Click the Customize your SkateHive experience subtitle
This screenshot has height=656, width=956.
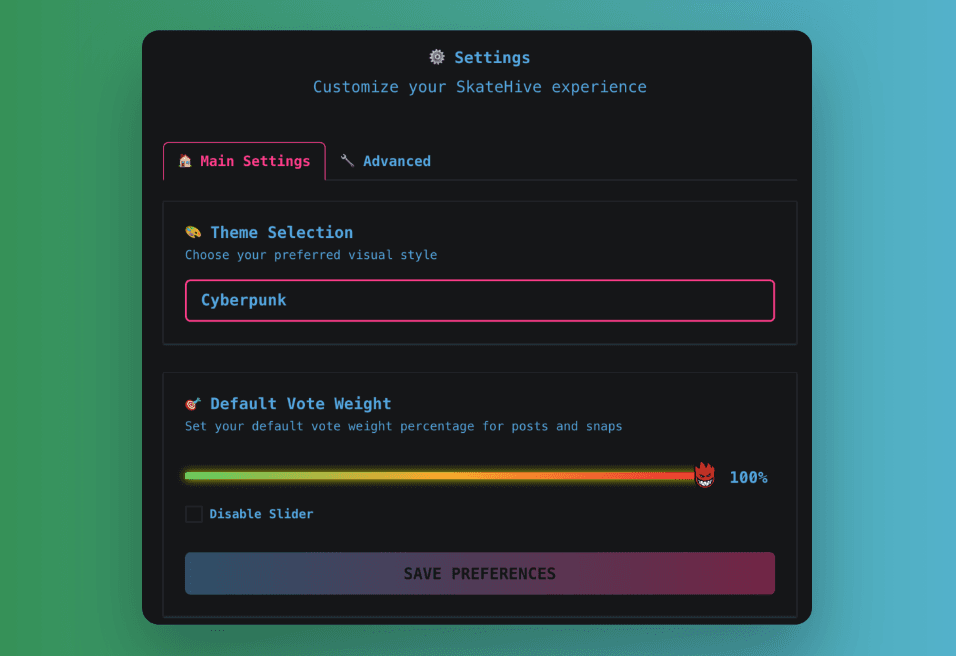pyautogui.click(x=480, y=87)
